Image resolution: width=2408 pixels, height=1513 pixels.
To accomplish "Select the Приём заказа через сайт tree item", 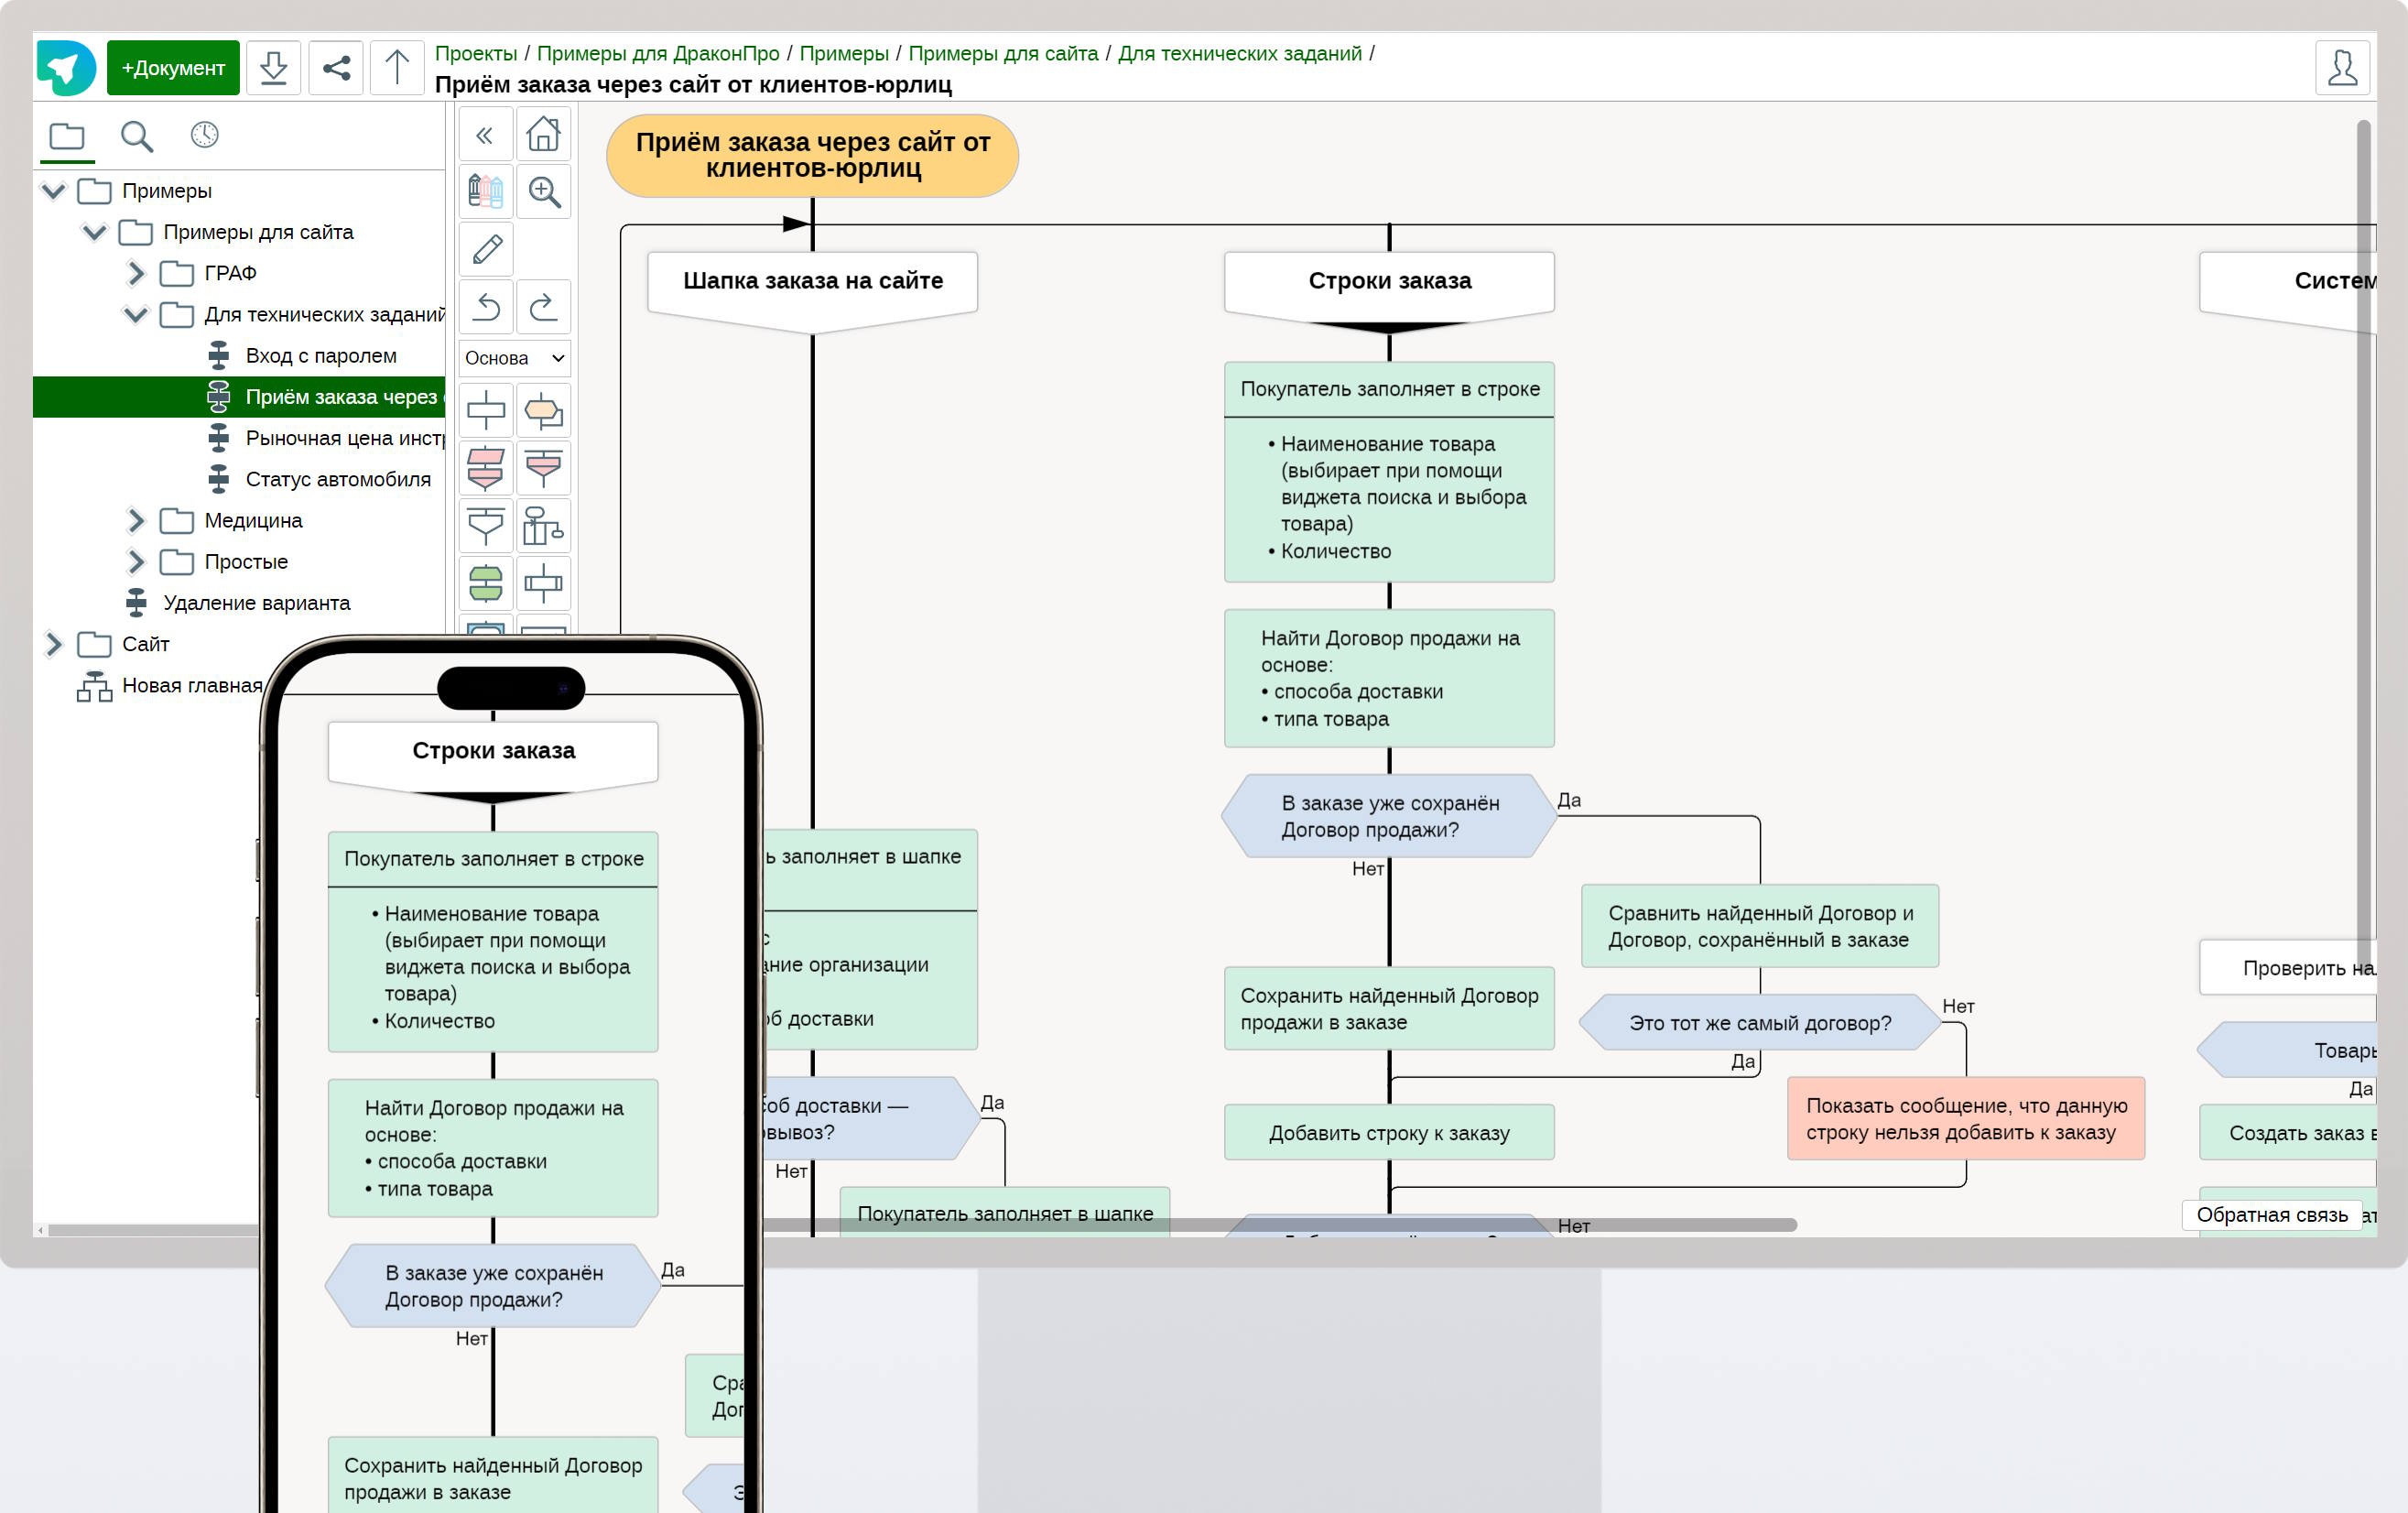I will tap(239, 397).
